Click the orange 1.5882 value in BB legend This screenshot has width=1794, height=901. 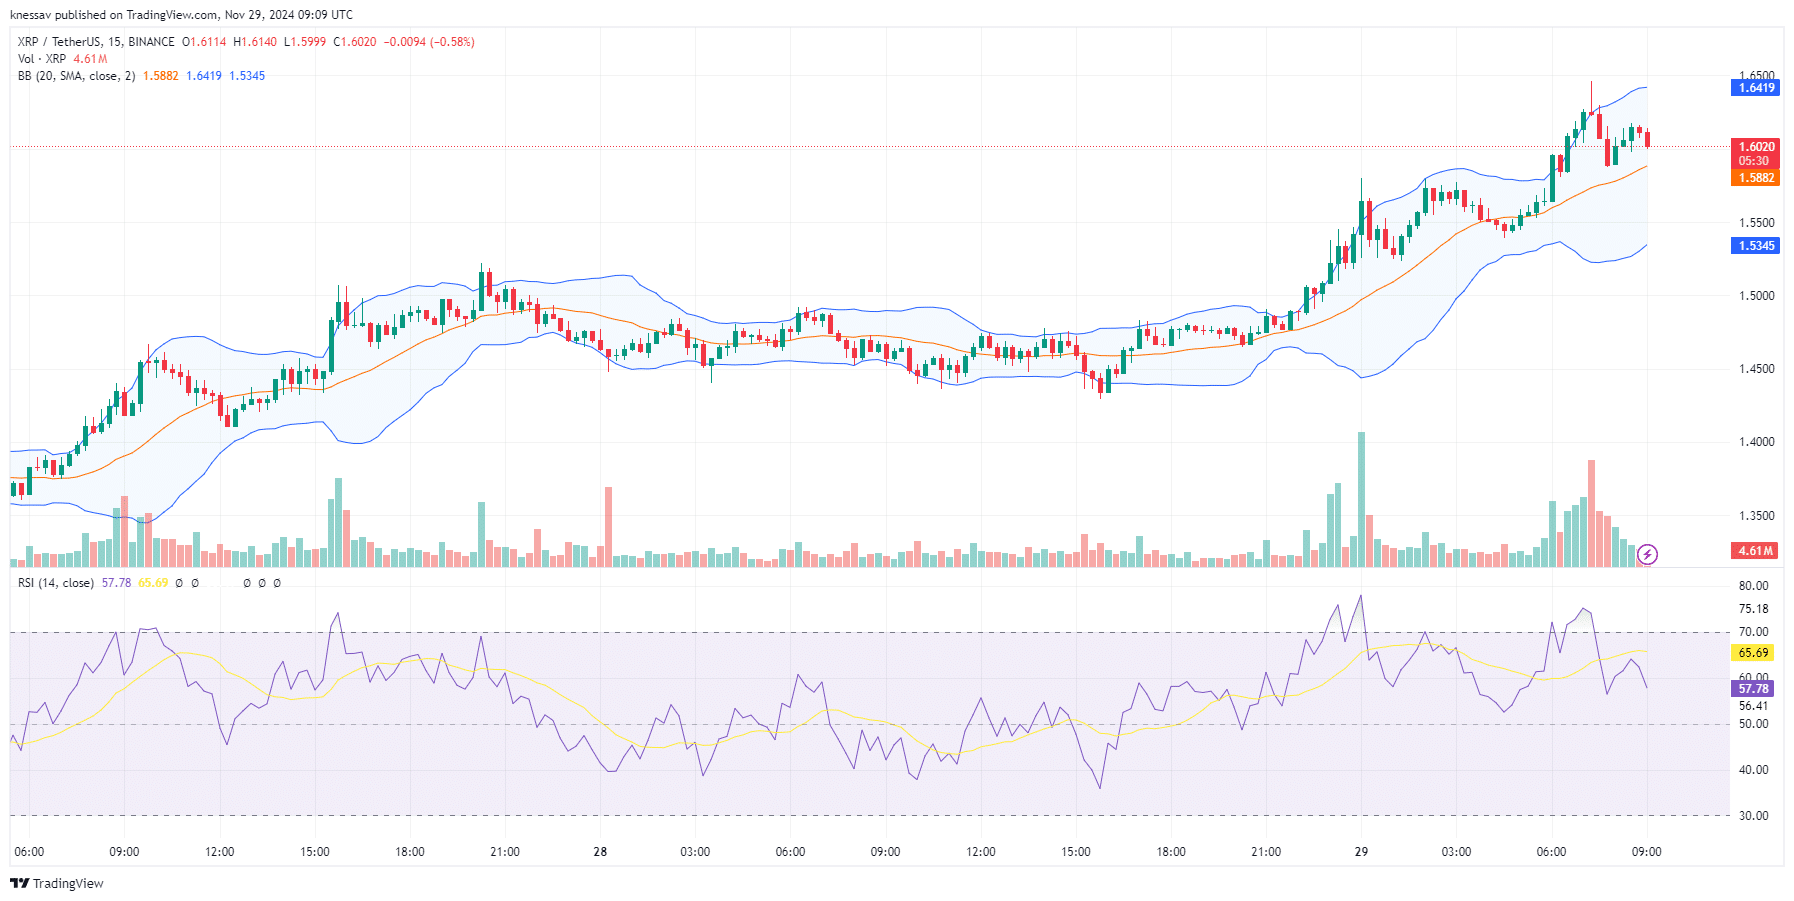[x=161, y=76]
